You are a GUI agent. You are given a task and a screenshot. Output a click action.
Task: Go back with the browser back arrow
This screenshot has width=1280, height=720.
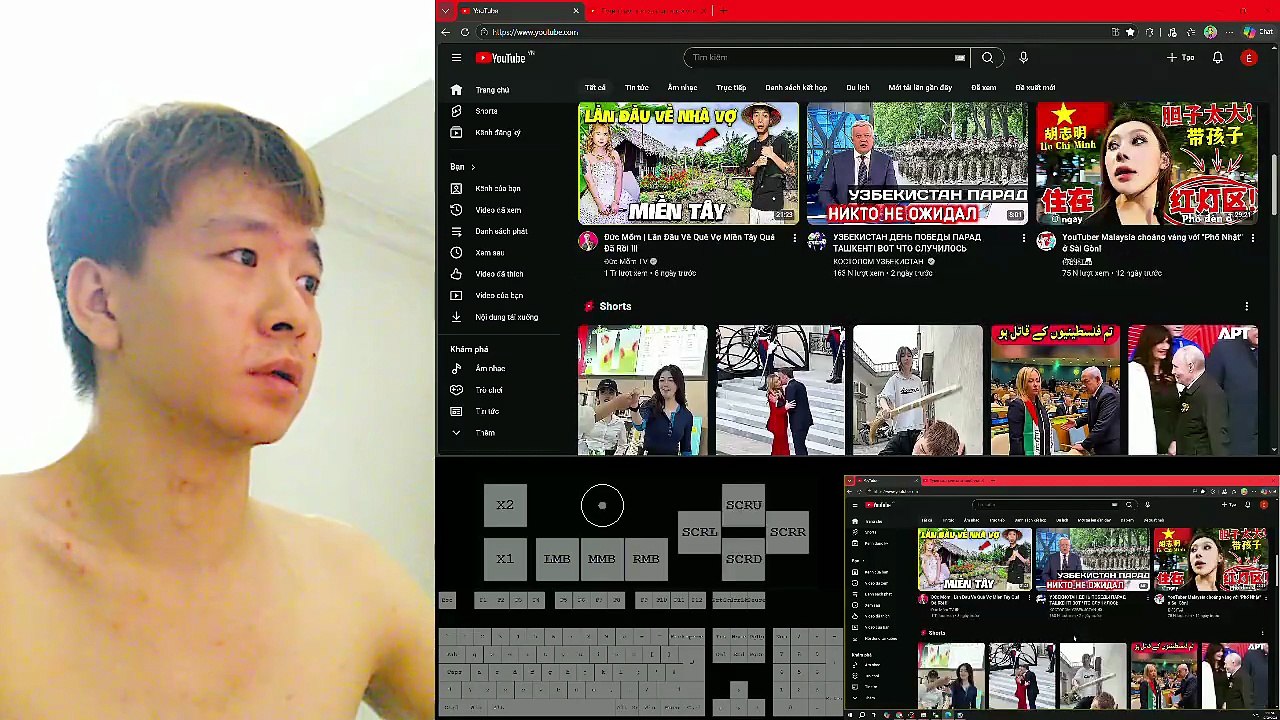pyautogui.click(x=445, y=32)
